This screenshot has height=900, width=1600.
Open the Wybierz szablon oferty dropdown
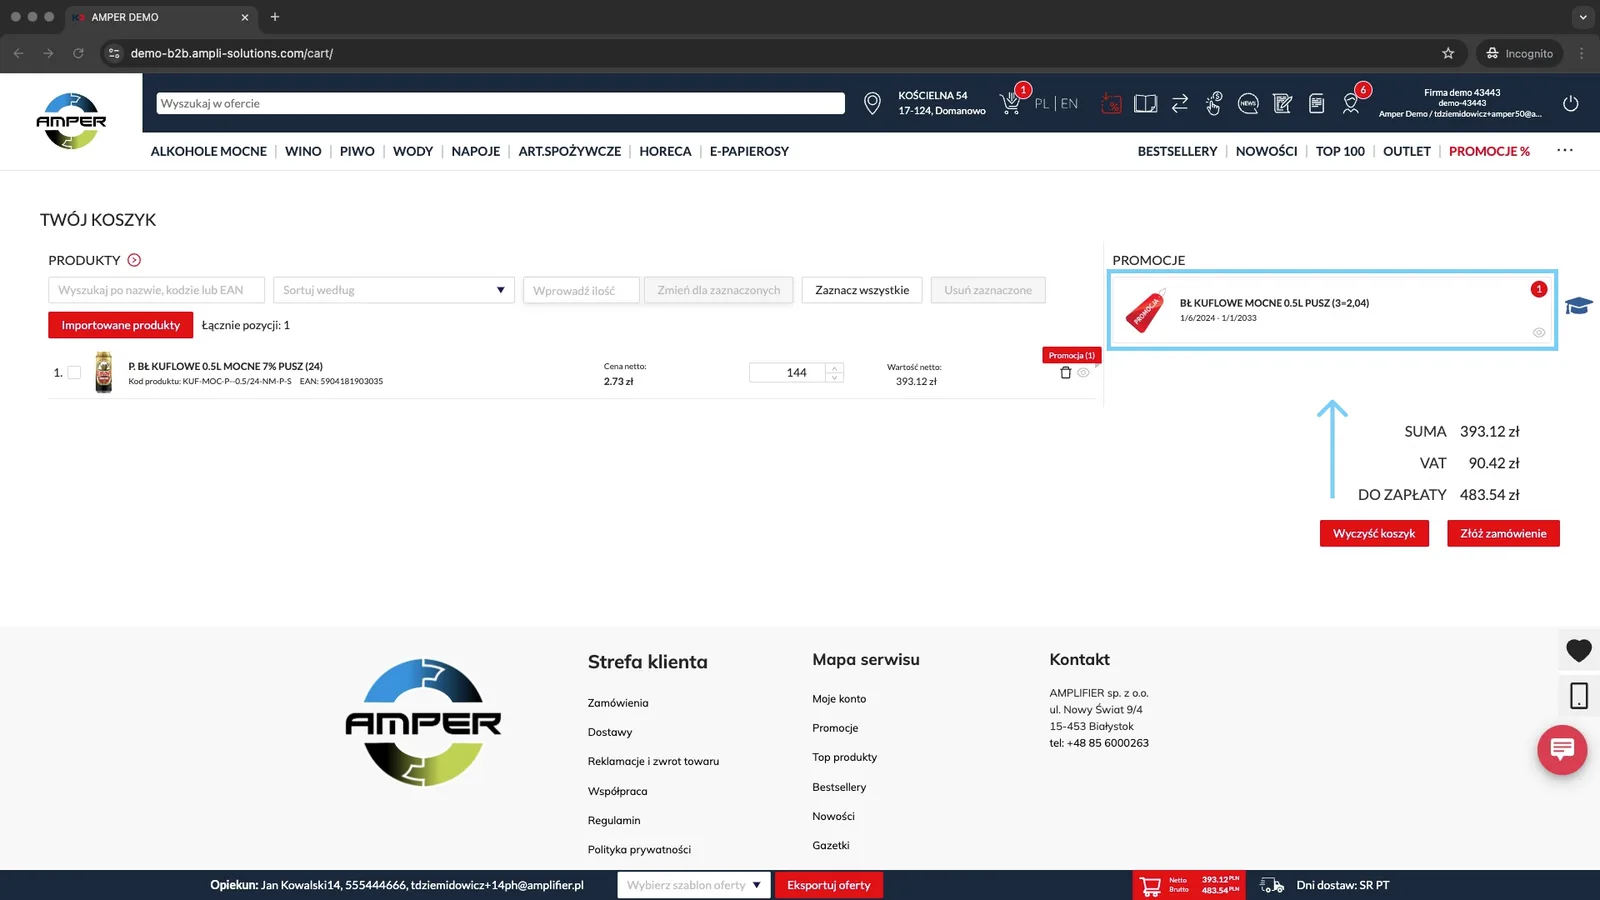pyautogui.click(x=694, y=885)
